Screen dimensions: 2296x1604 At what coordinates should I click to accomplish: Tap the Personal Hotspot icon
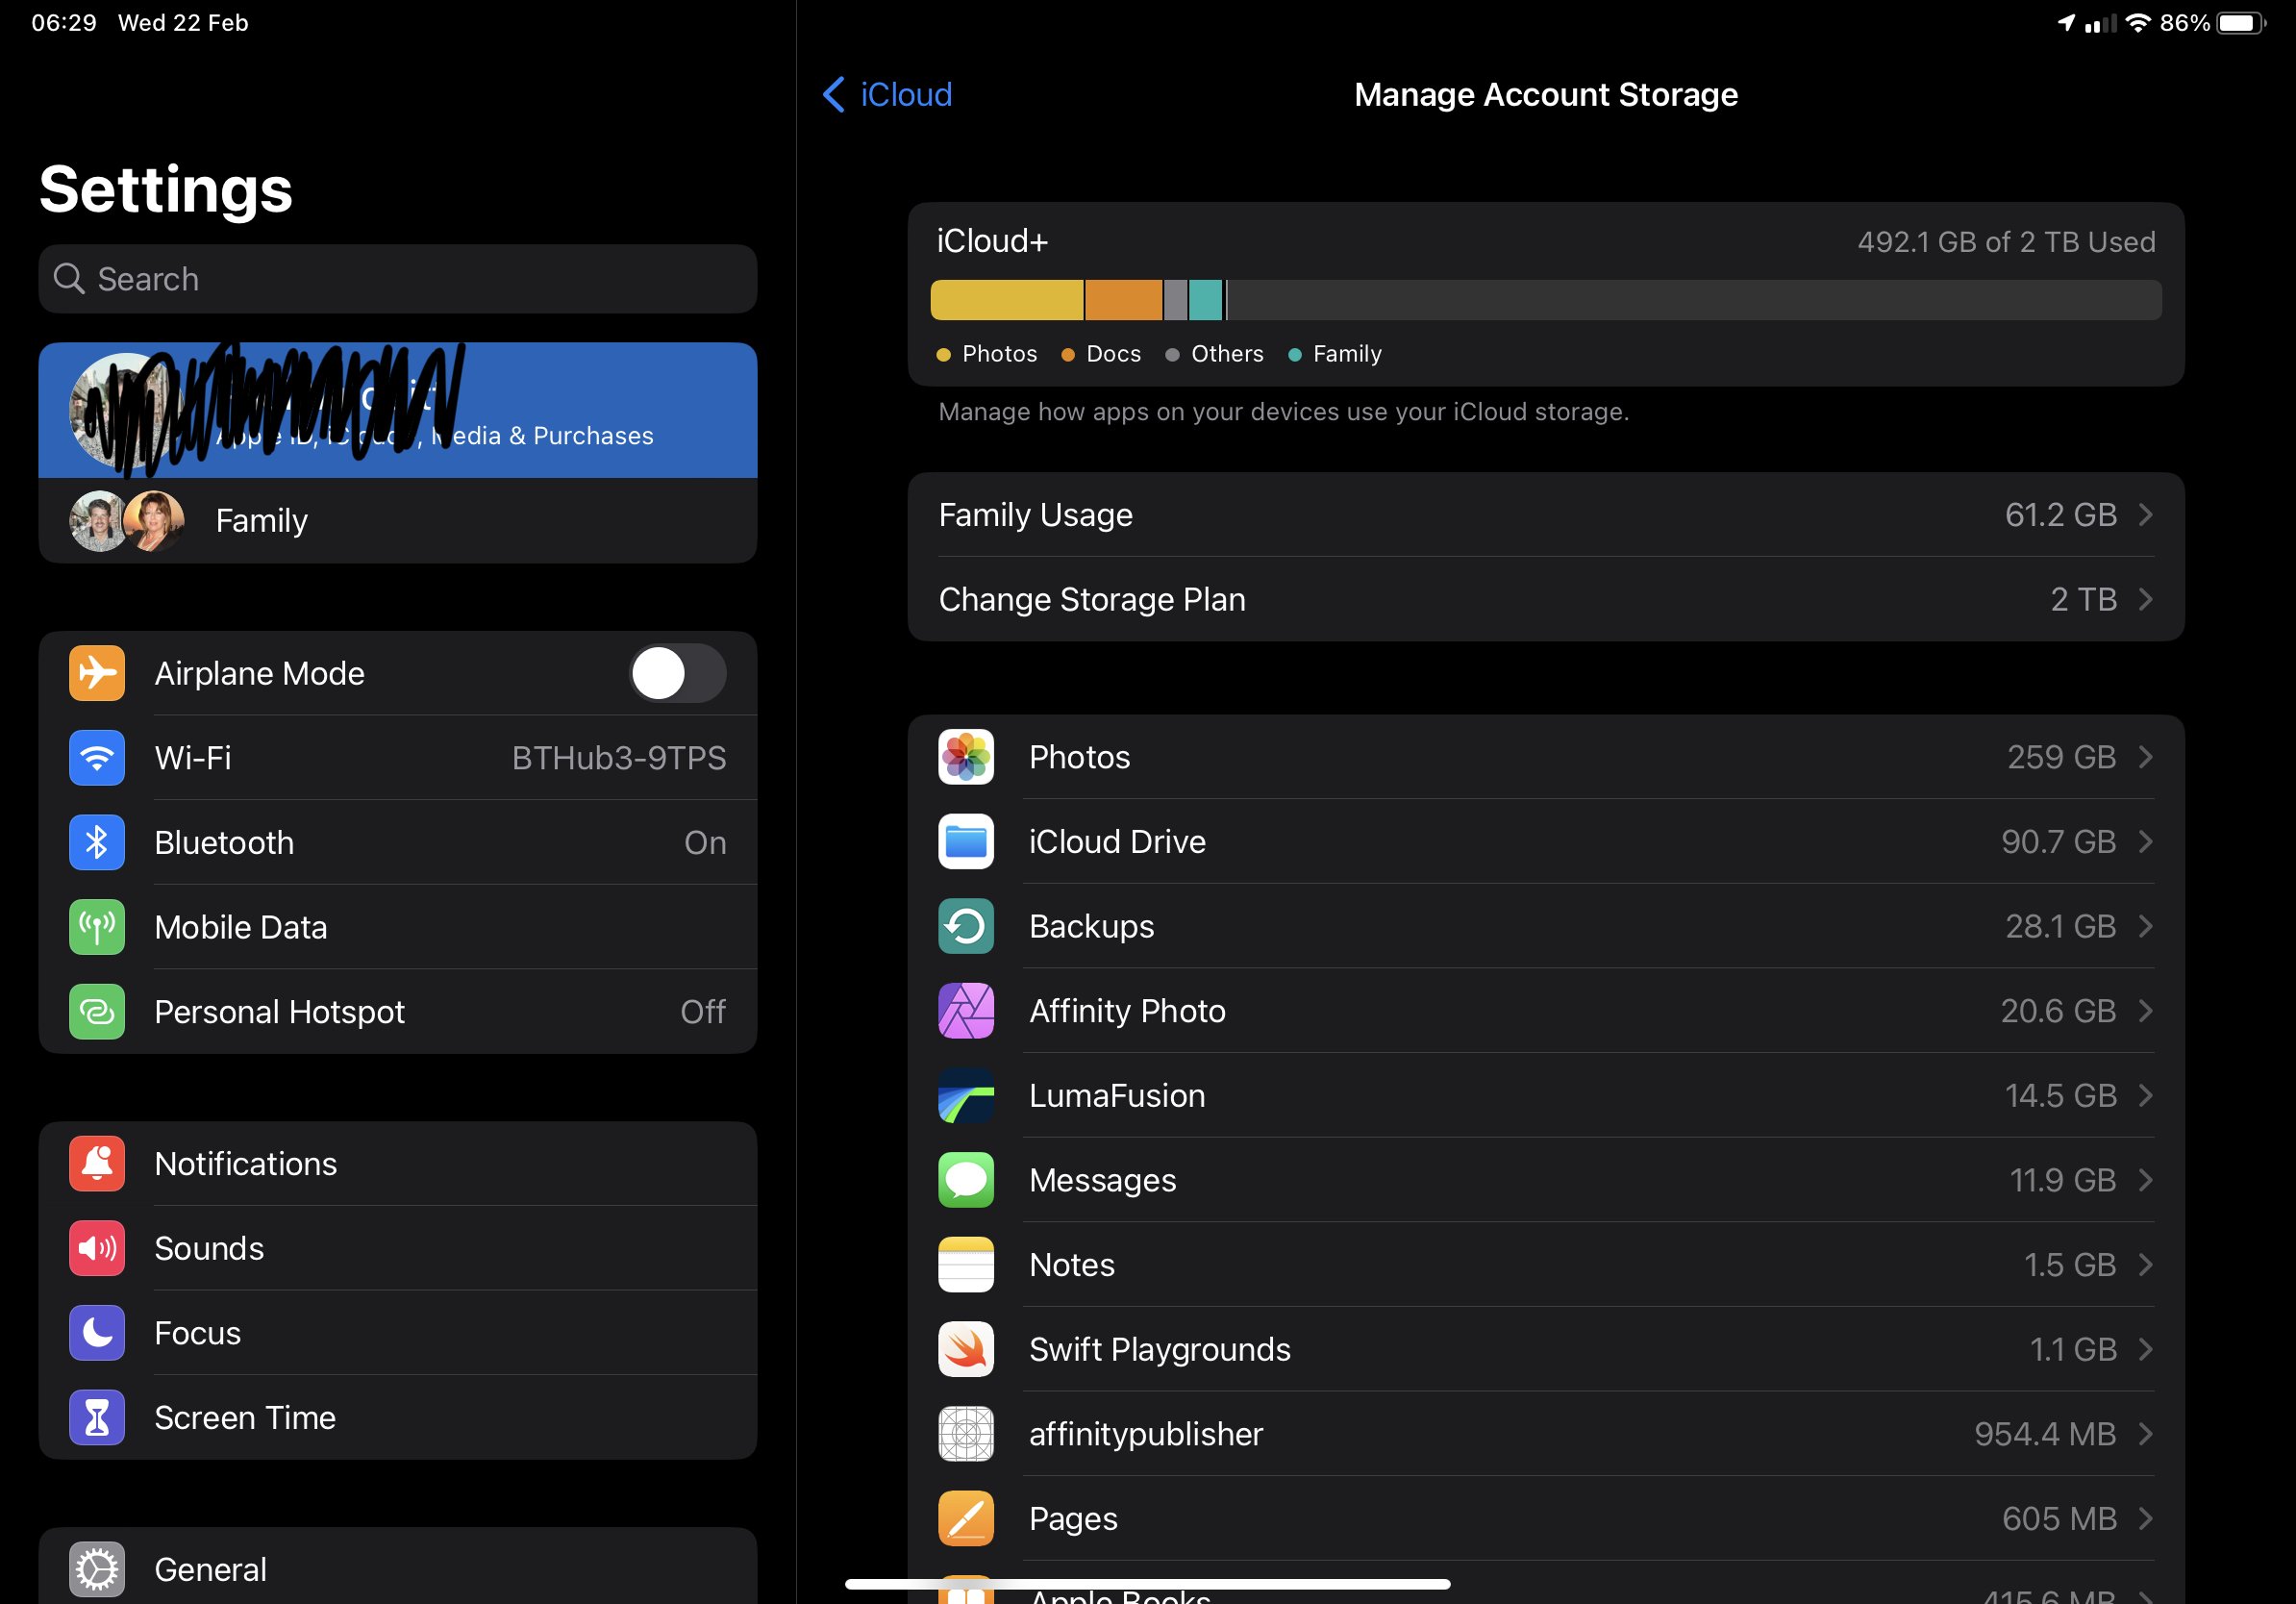pos(97,1011)
